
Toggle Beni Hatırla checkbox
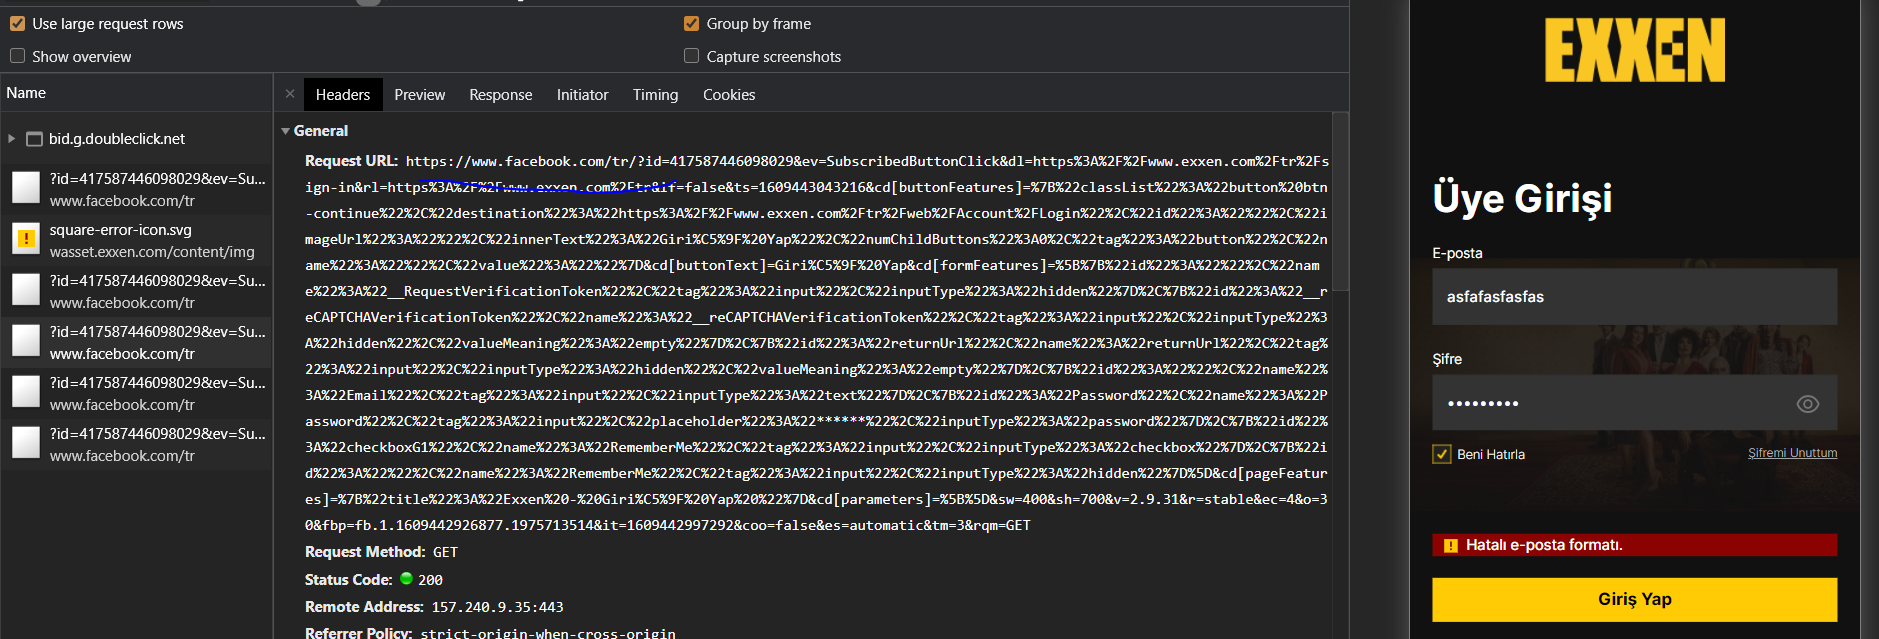pyautogui.click(x=1442, y=454)
